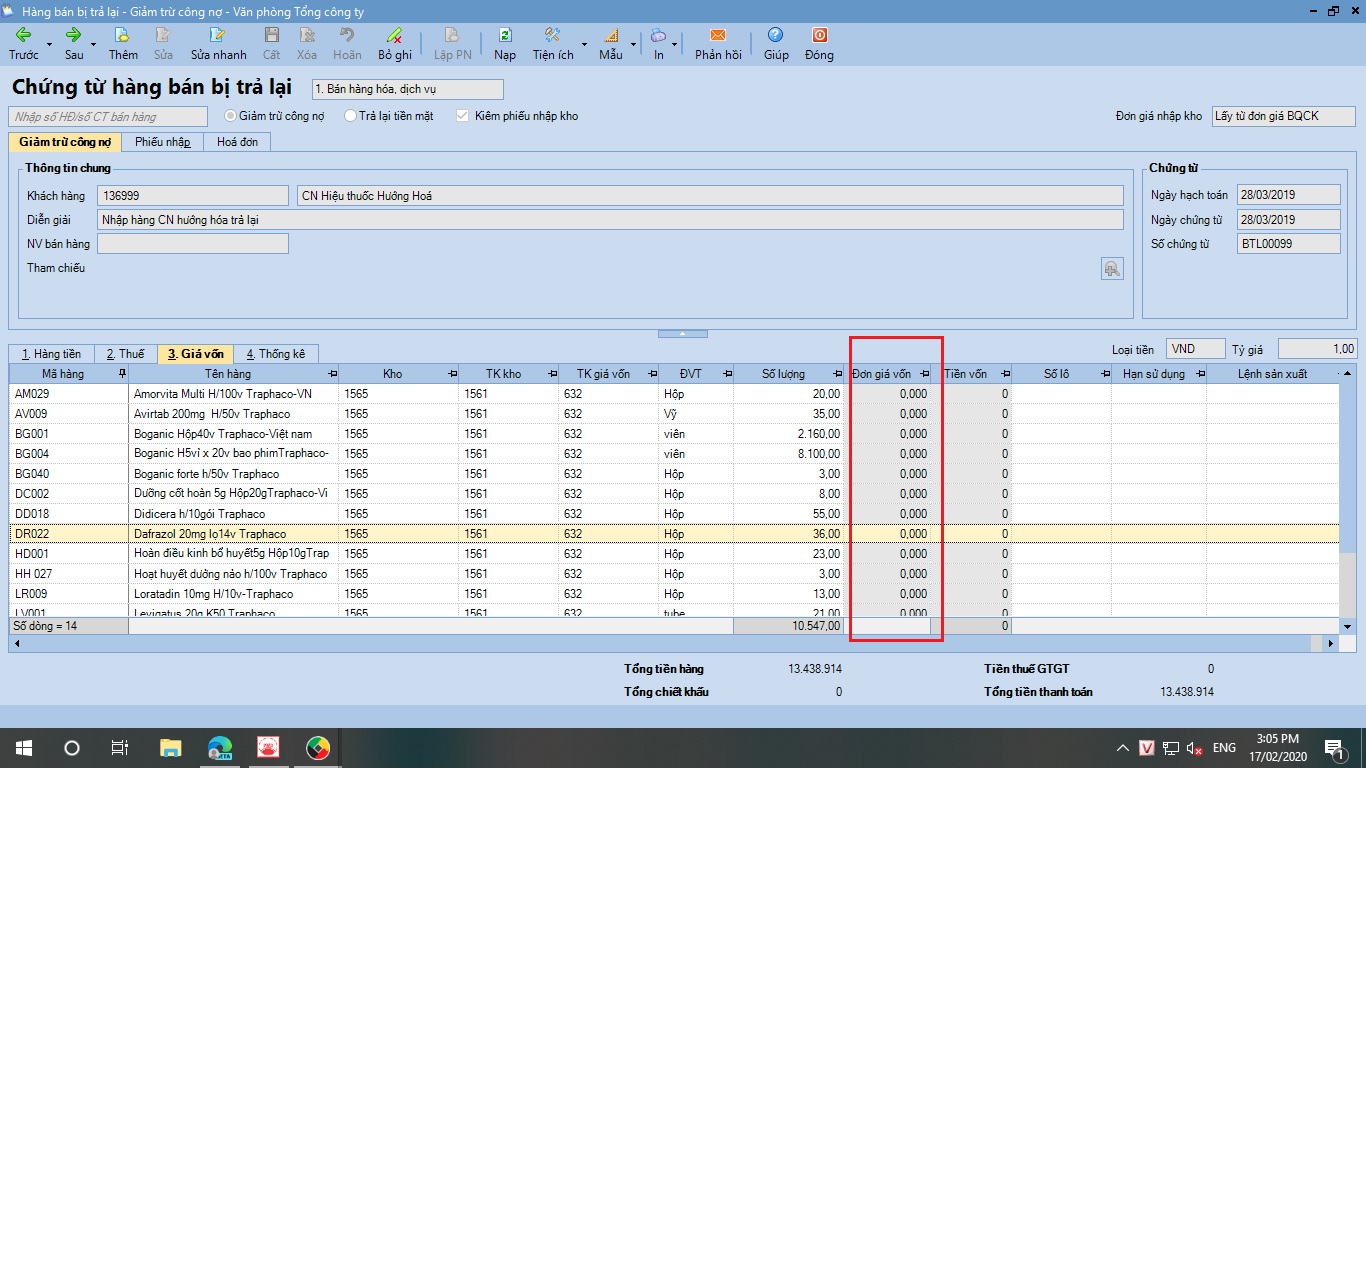
Task: Switch to the Phiếu nhập tab
Action: (163, 142)
